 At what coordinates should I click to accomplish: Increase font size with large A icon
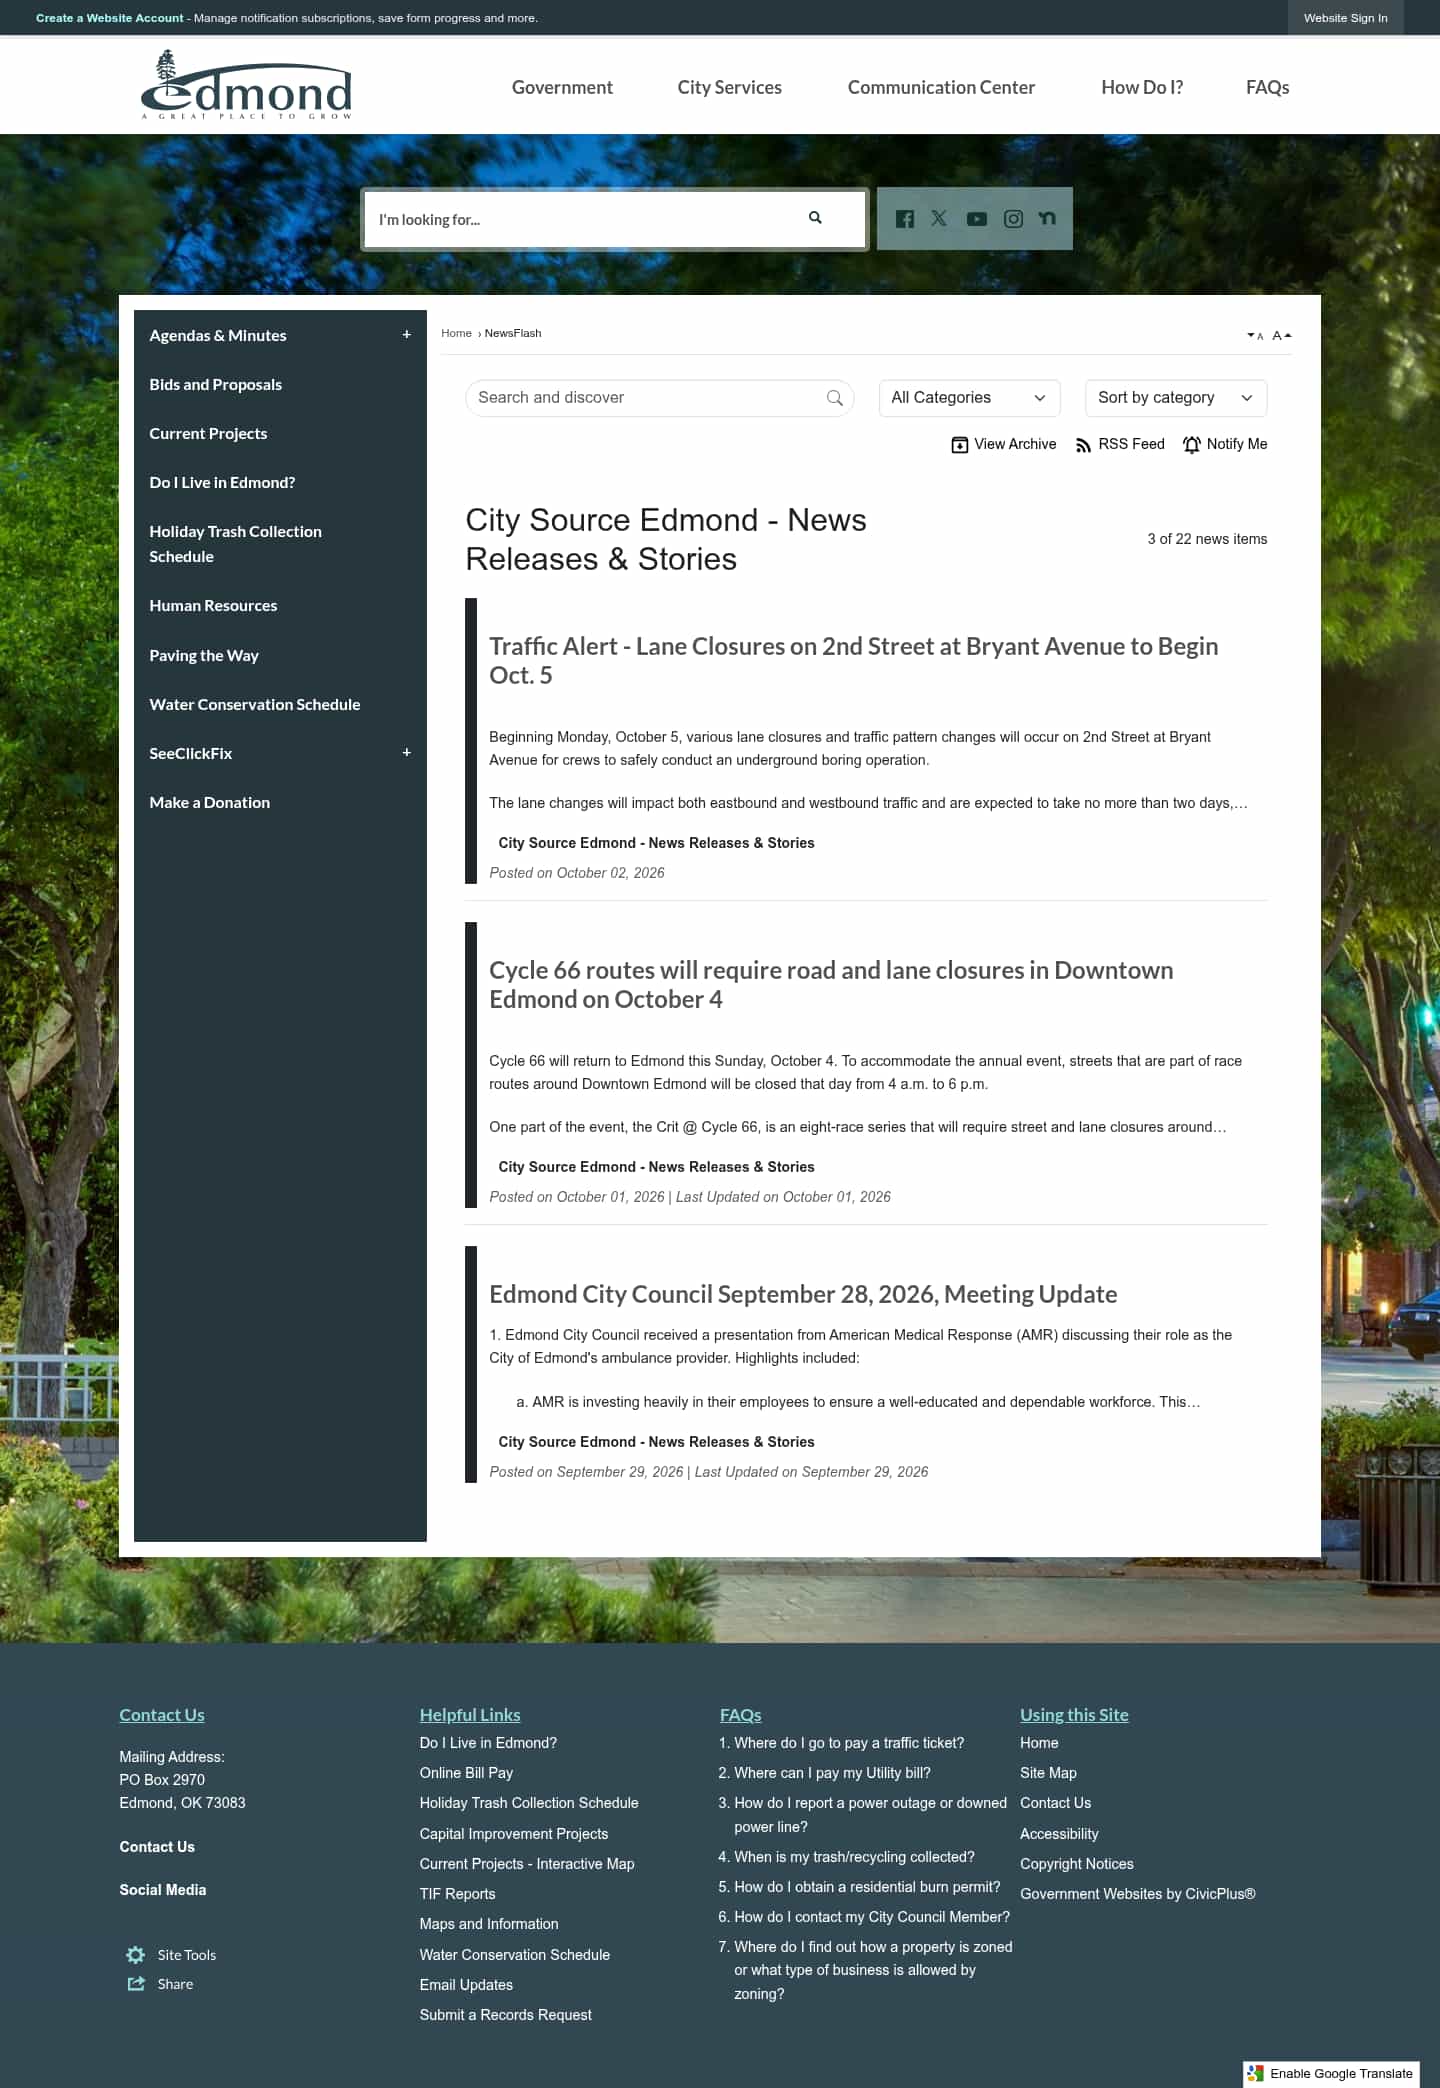[x=1281, y=336]
